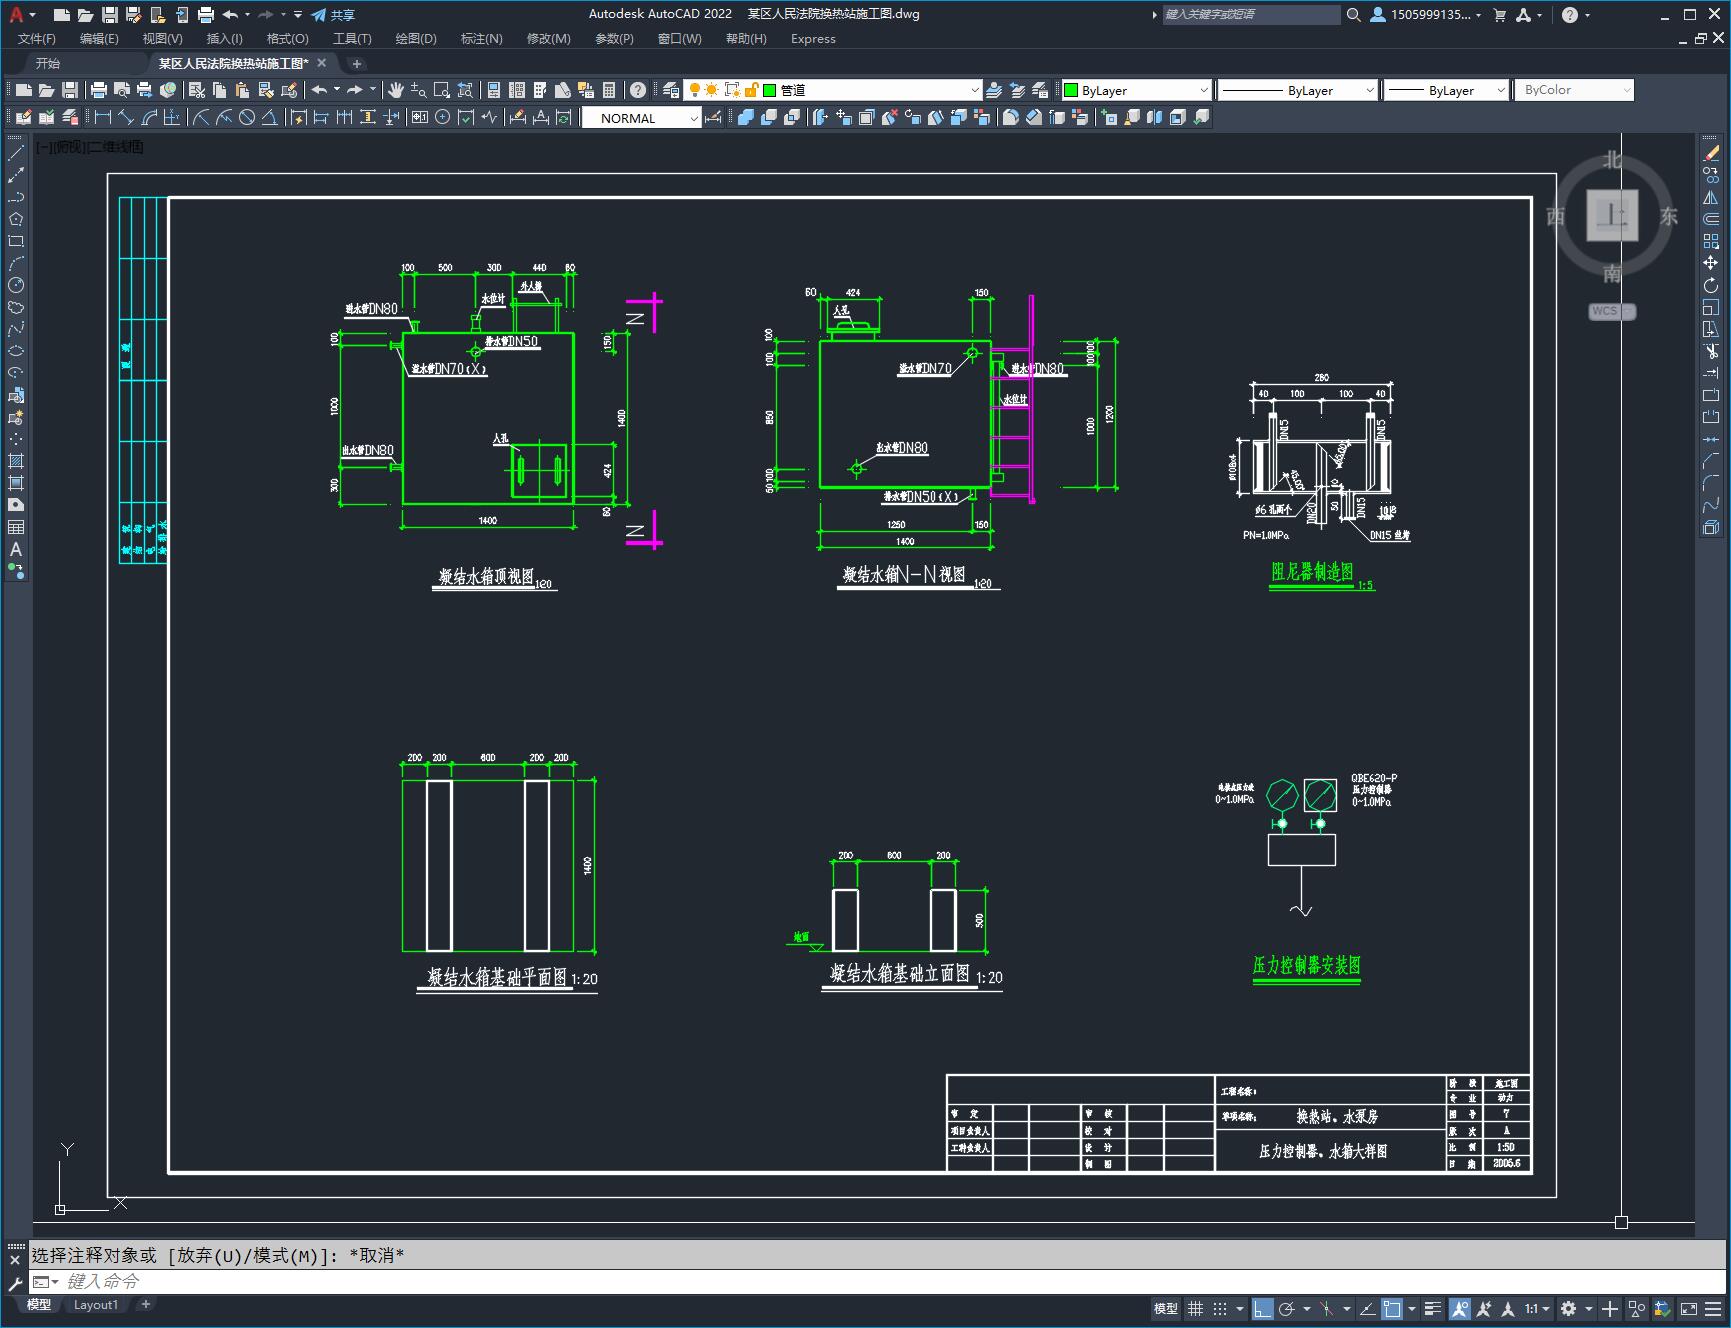Toggle snap mode in the status bar
Image resolution: width=1731 pixels, height=1328 pixels.
pos(1220,1308)
